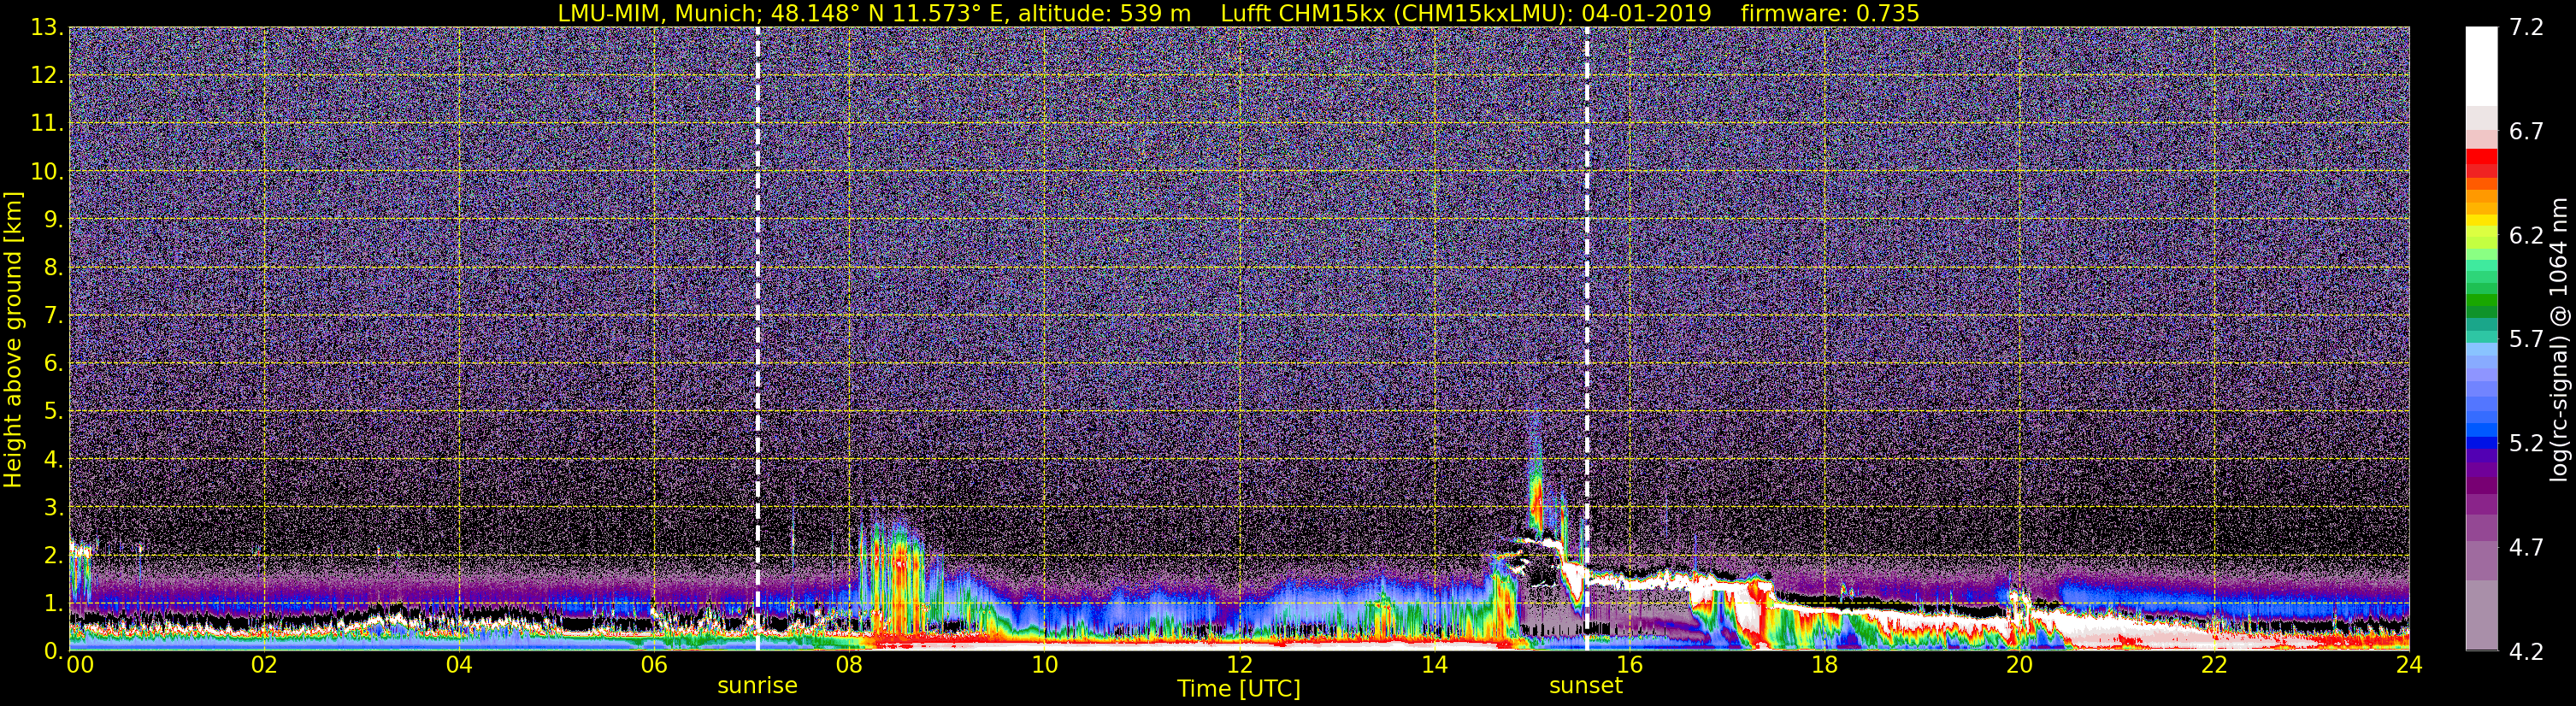Click the 'sunrise' label below the axis

(x=757, y=686)
